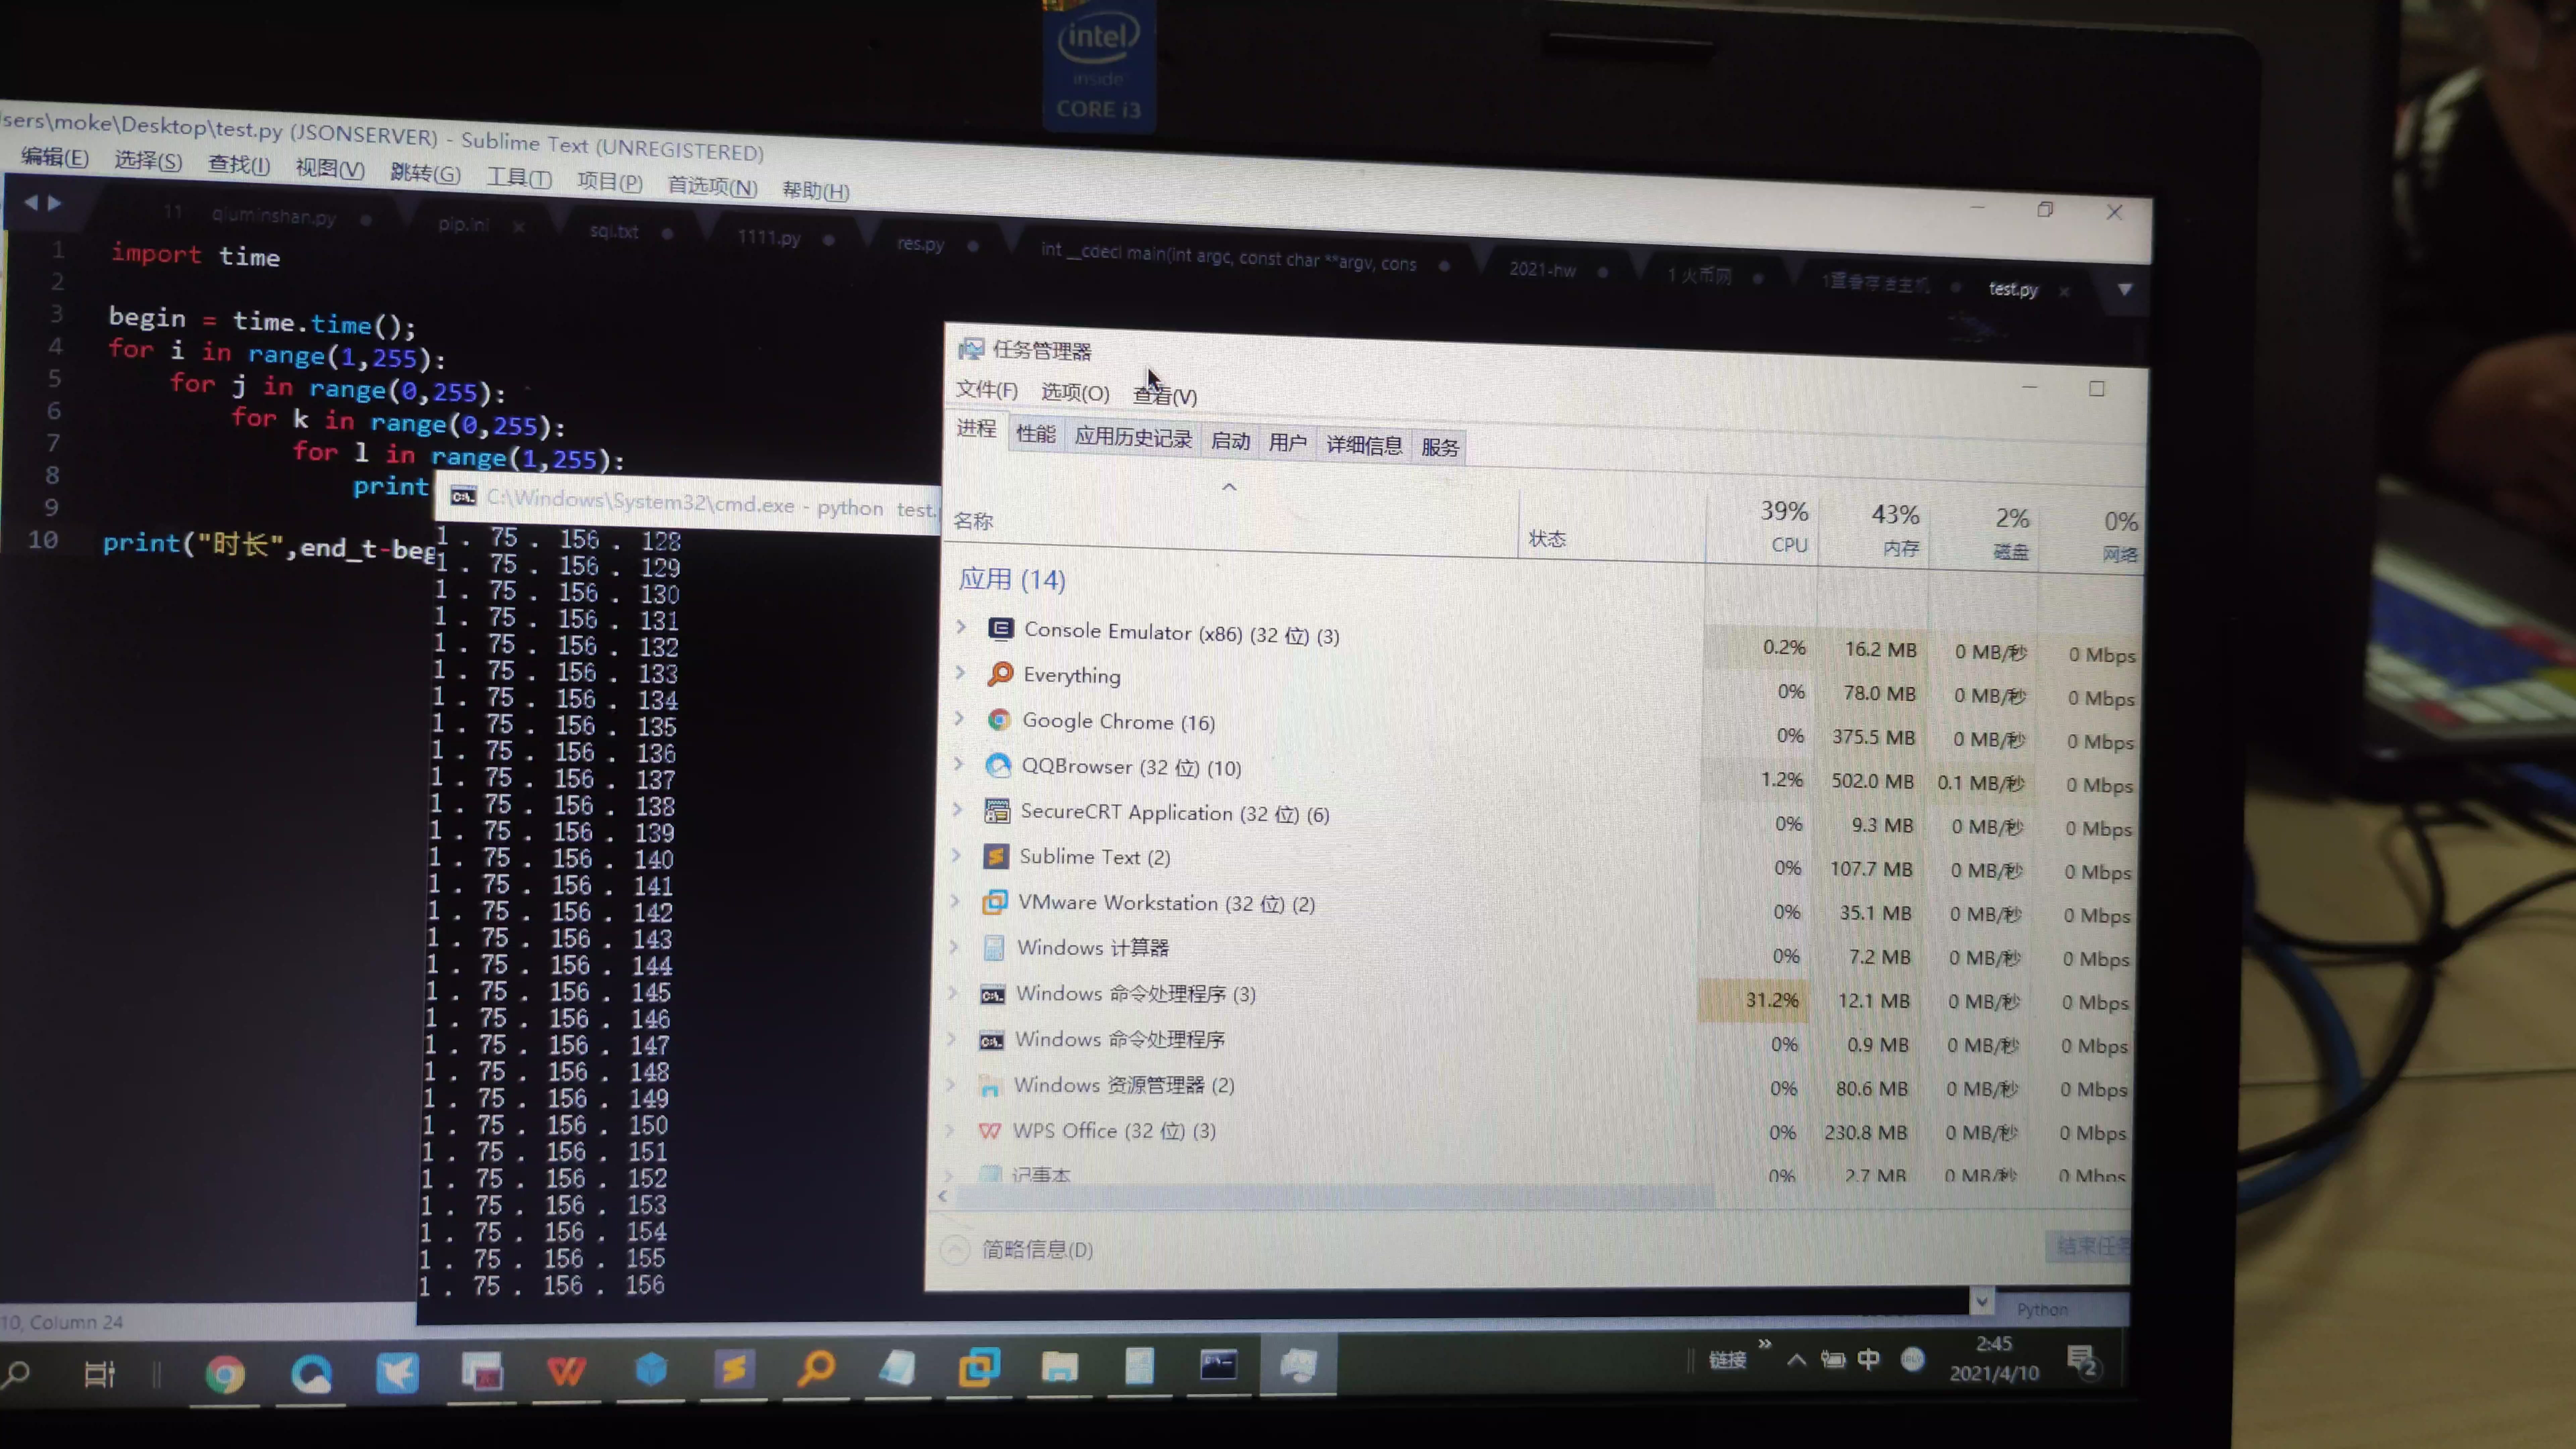The image size is (2576, 1449).
Task: Expand the QQBrowser process group
Action: 958,764
